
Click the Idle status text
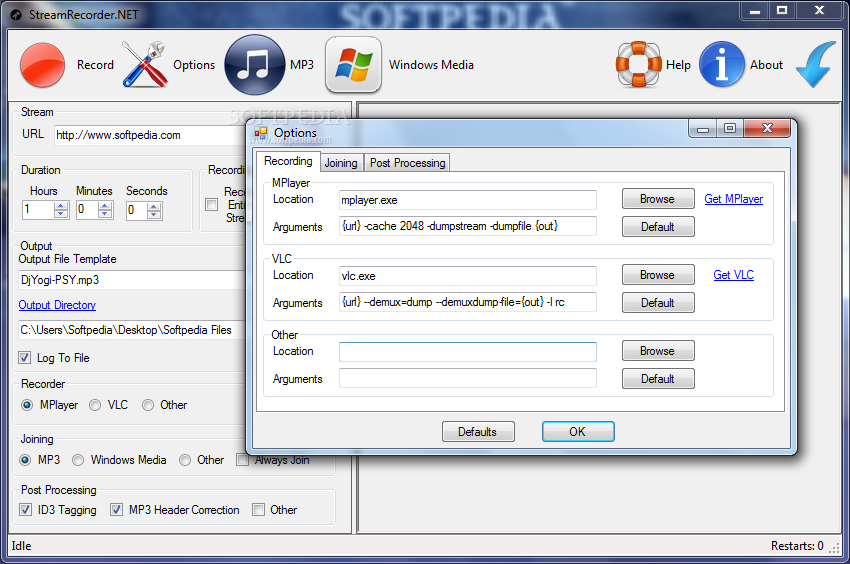tap(22, 546)
